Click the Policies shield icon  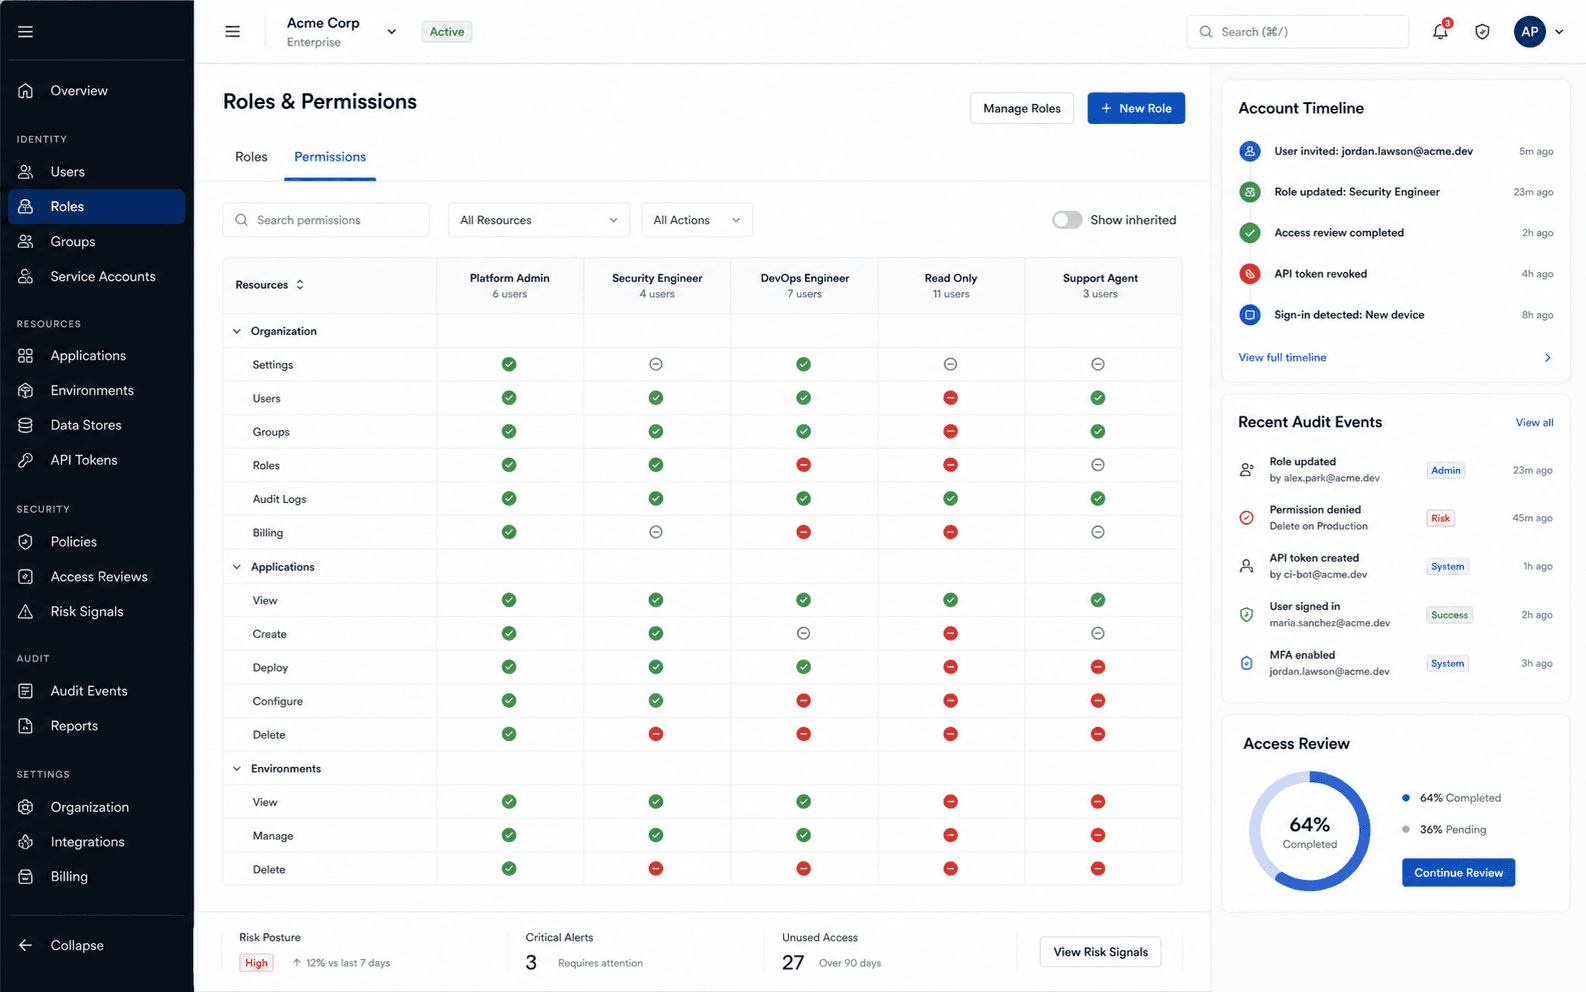(x=26, y=542)
